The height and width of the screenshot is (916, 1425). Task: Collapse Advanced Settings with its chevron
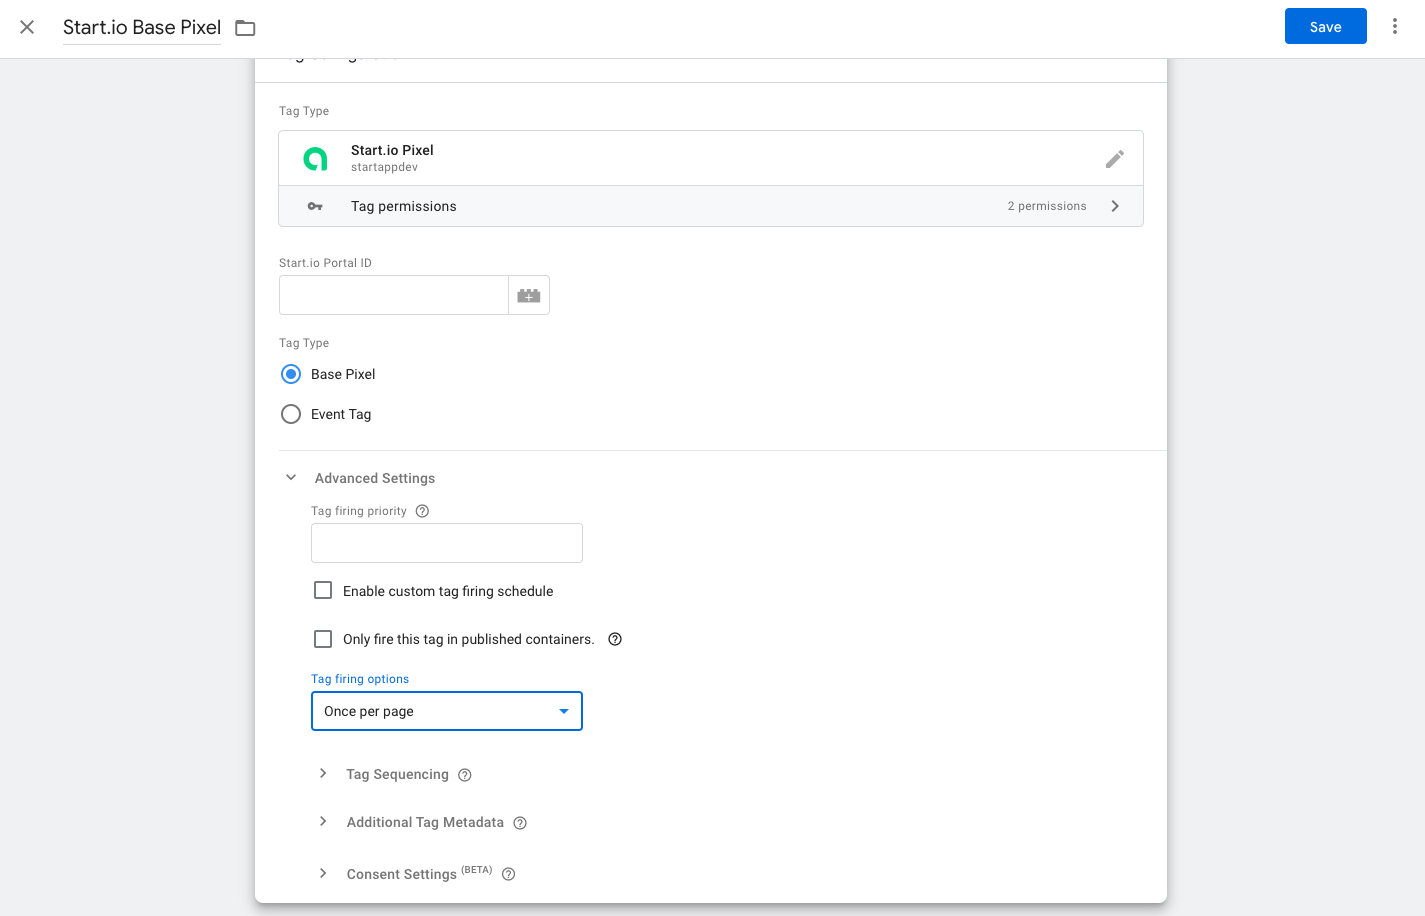[291, 478]
